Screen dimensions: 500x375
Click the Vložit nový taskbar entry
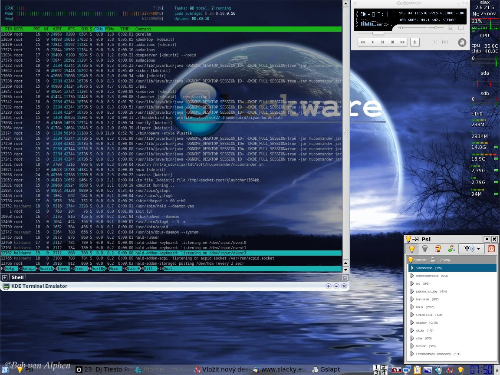coord(221,370)
